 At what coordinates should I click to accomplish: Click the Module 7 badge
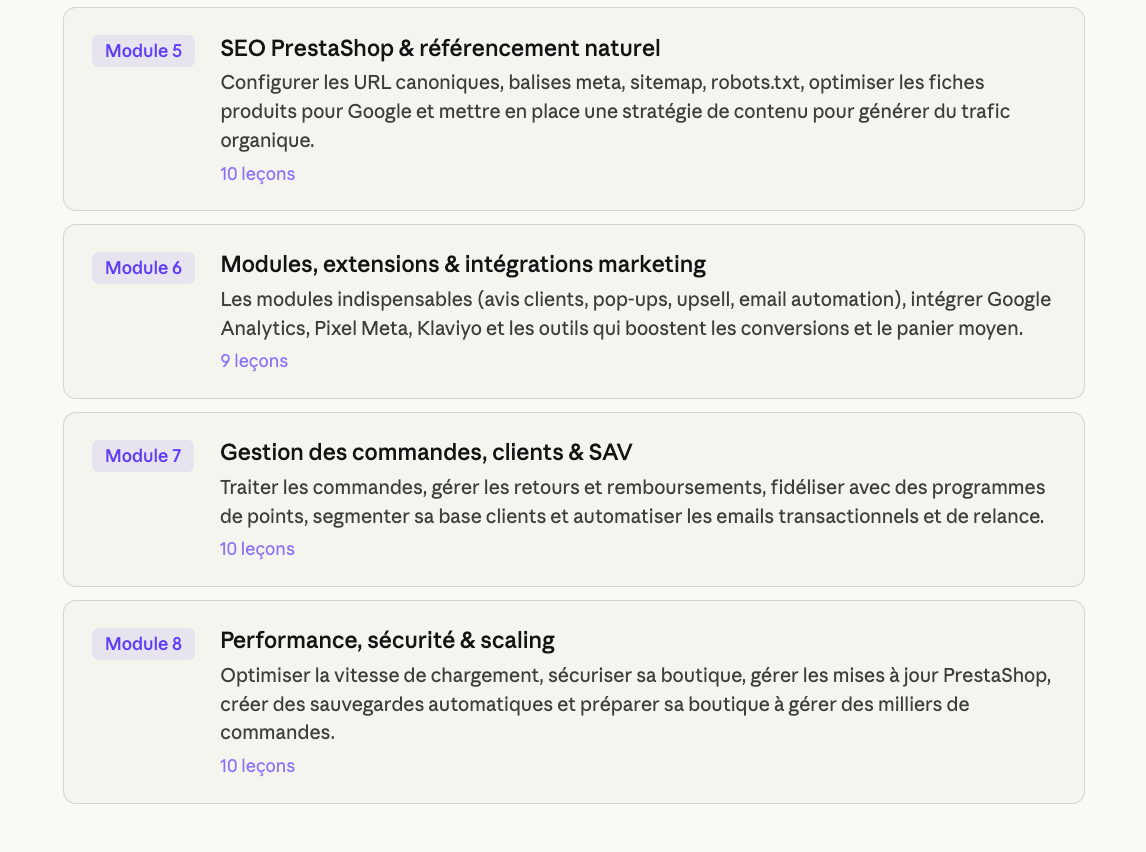point(143,456)
